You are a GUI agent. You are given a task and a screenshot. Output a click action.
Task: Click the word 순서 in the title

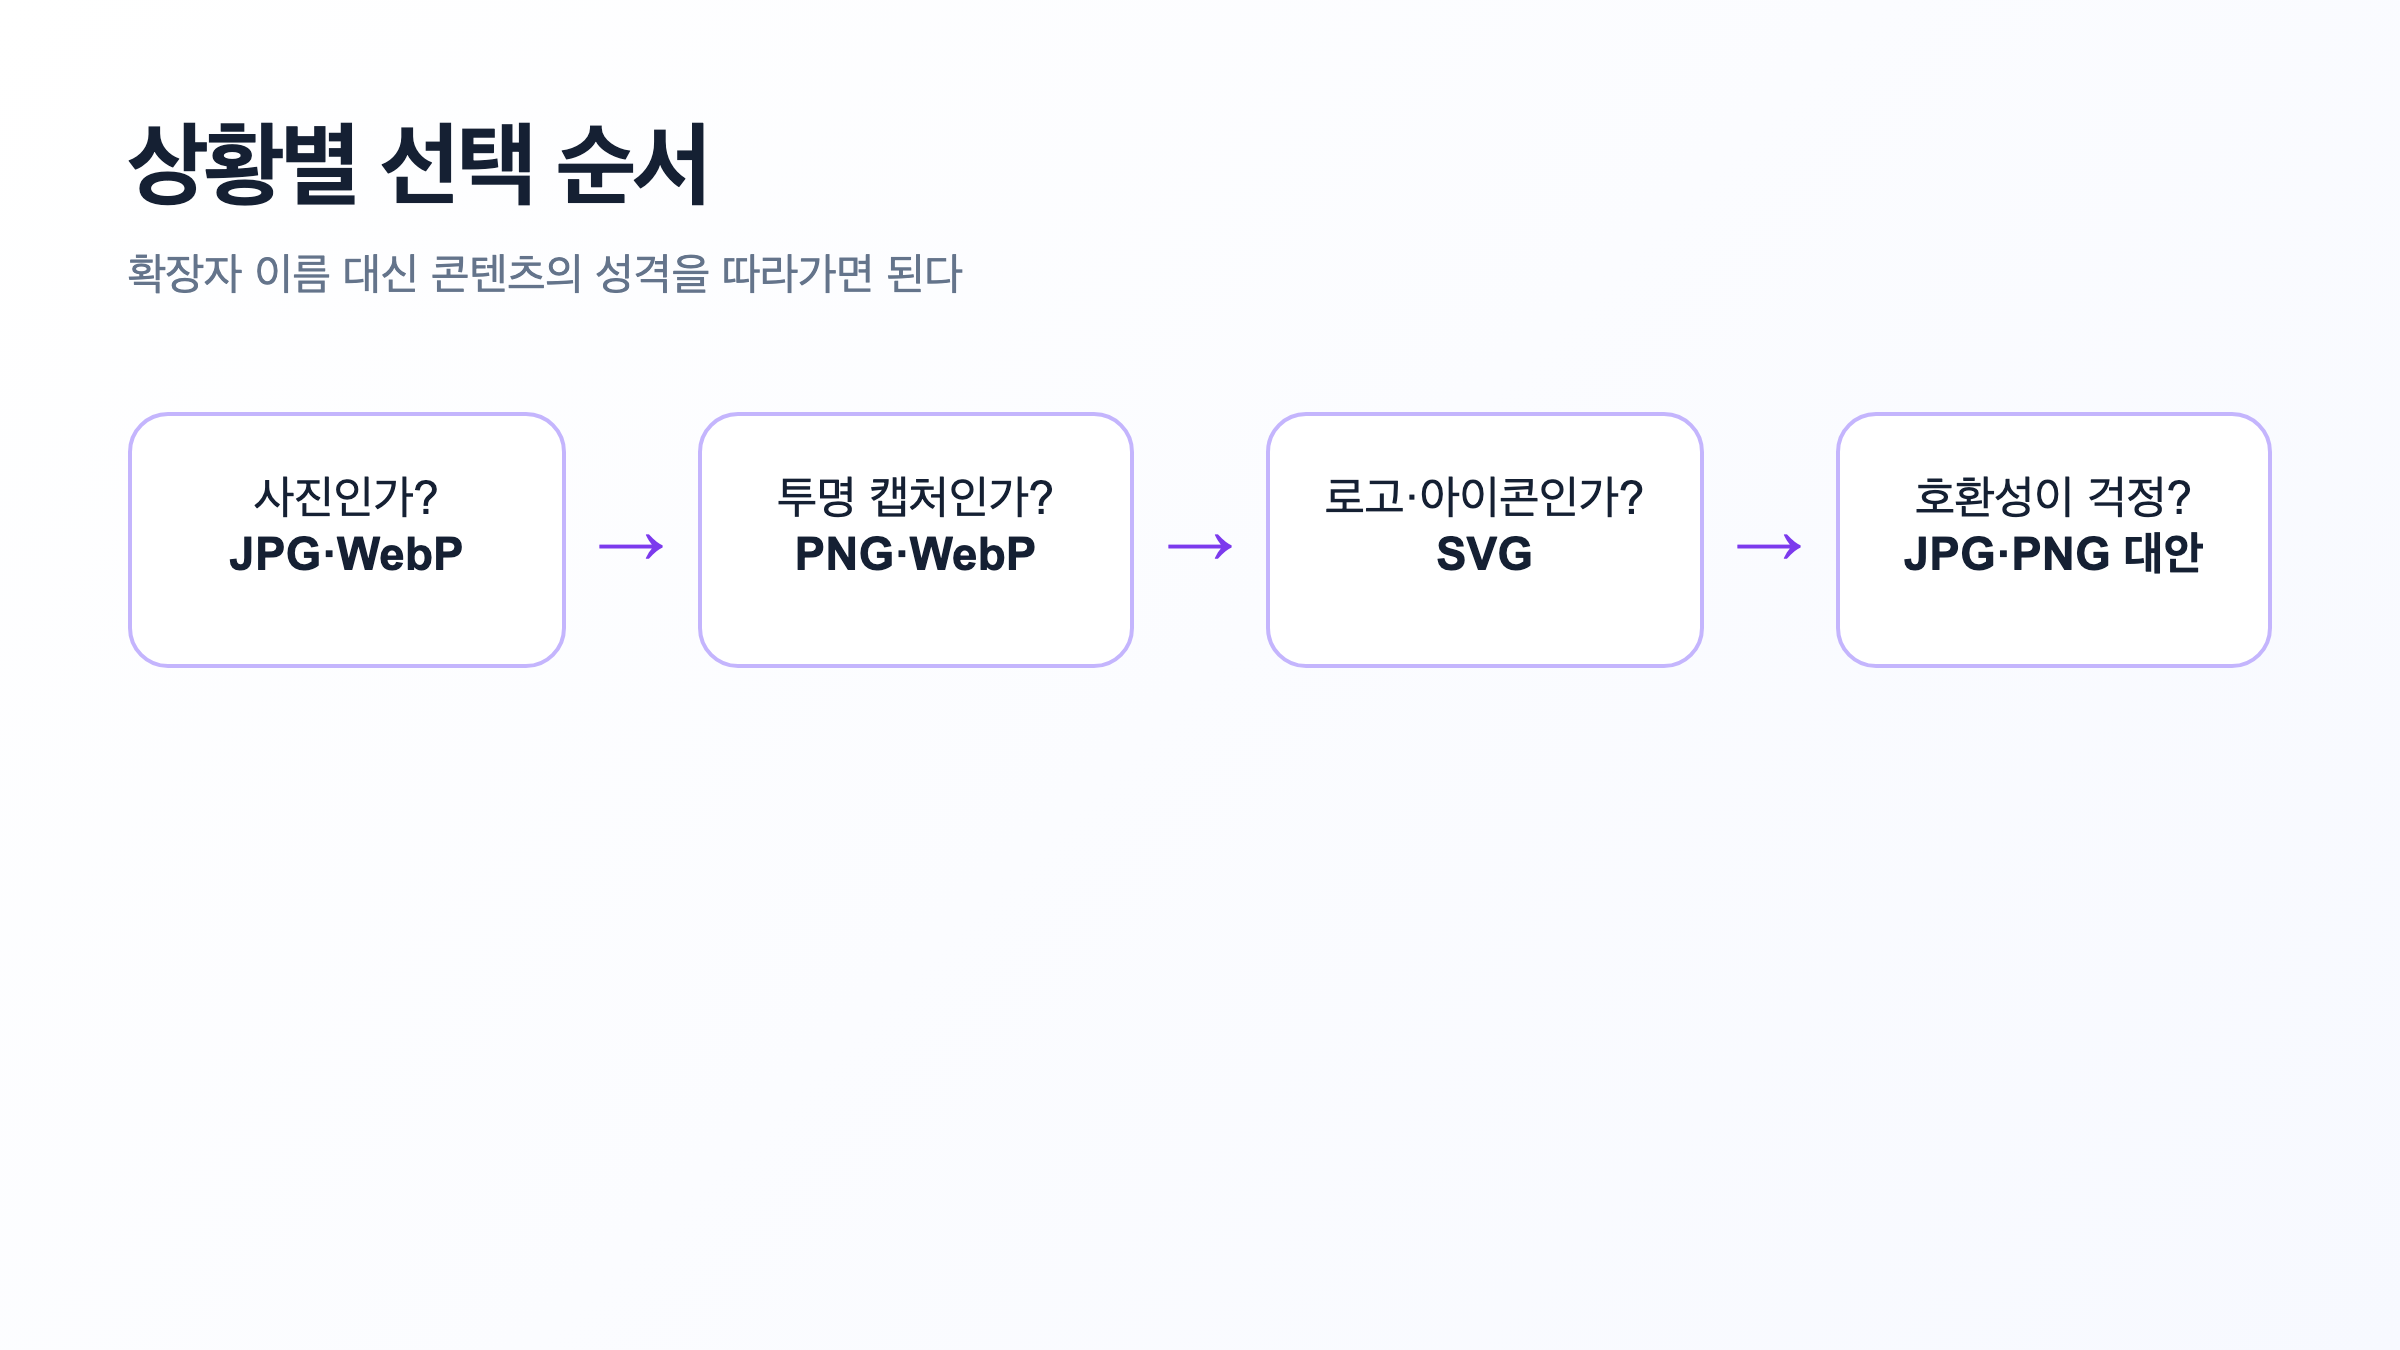(633, 165)
